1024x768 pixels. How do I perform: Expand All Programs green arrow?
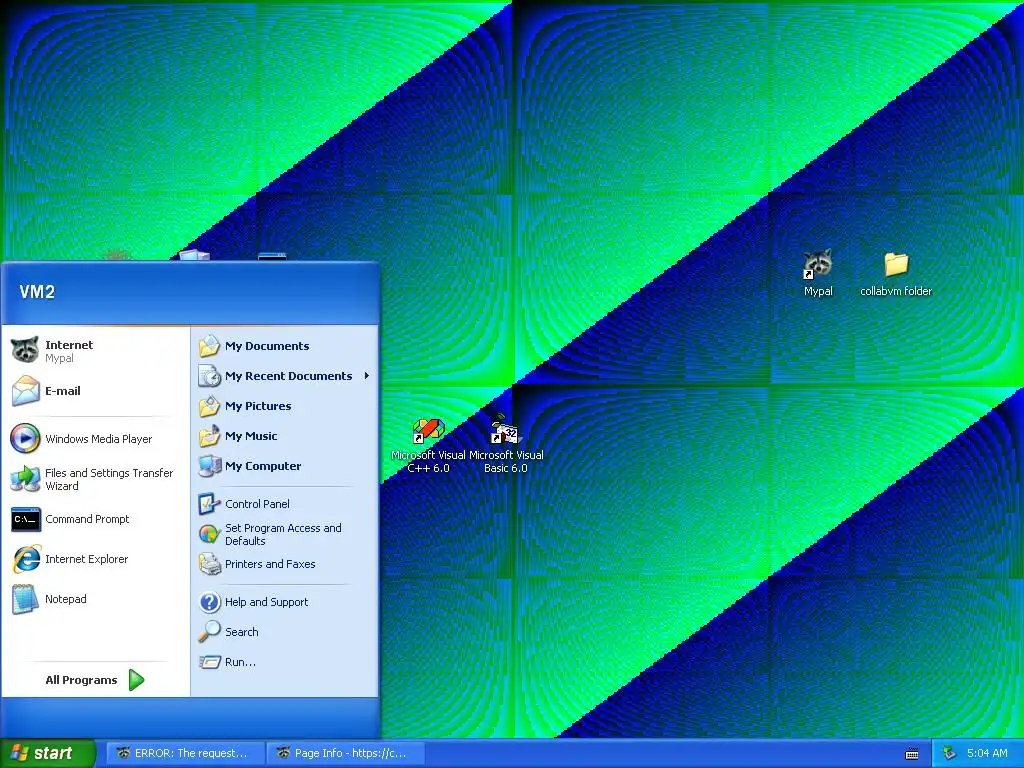[136, 680]
